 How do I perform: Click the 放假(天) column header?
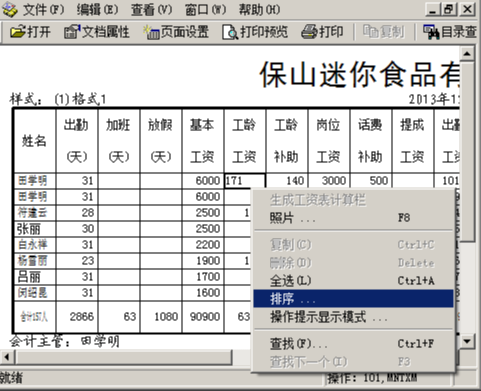click(x=161, y=141)
